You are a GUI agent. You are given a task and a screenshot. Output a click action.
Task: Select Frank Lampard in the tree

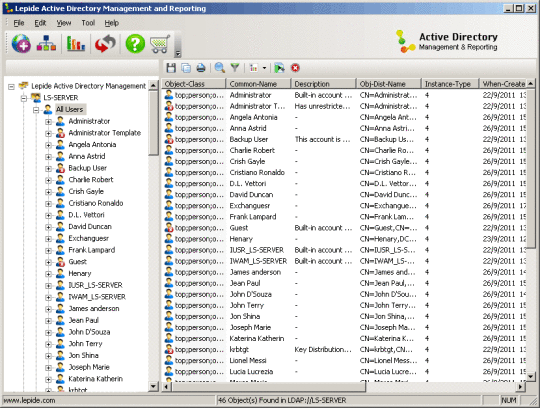[x=92, y=250]
